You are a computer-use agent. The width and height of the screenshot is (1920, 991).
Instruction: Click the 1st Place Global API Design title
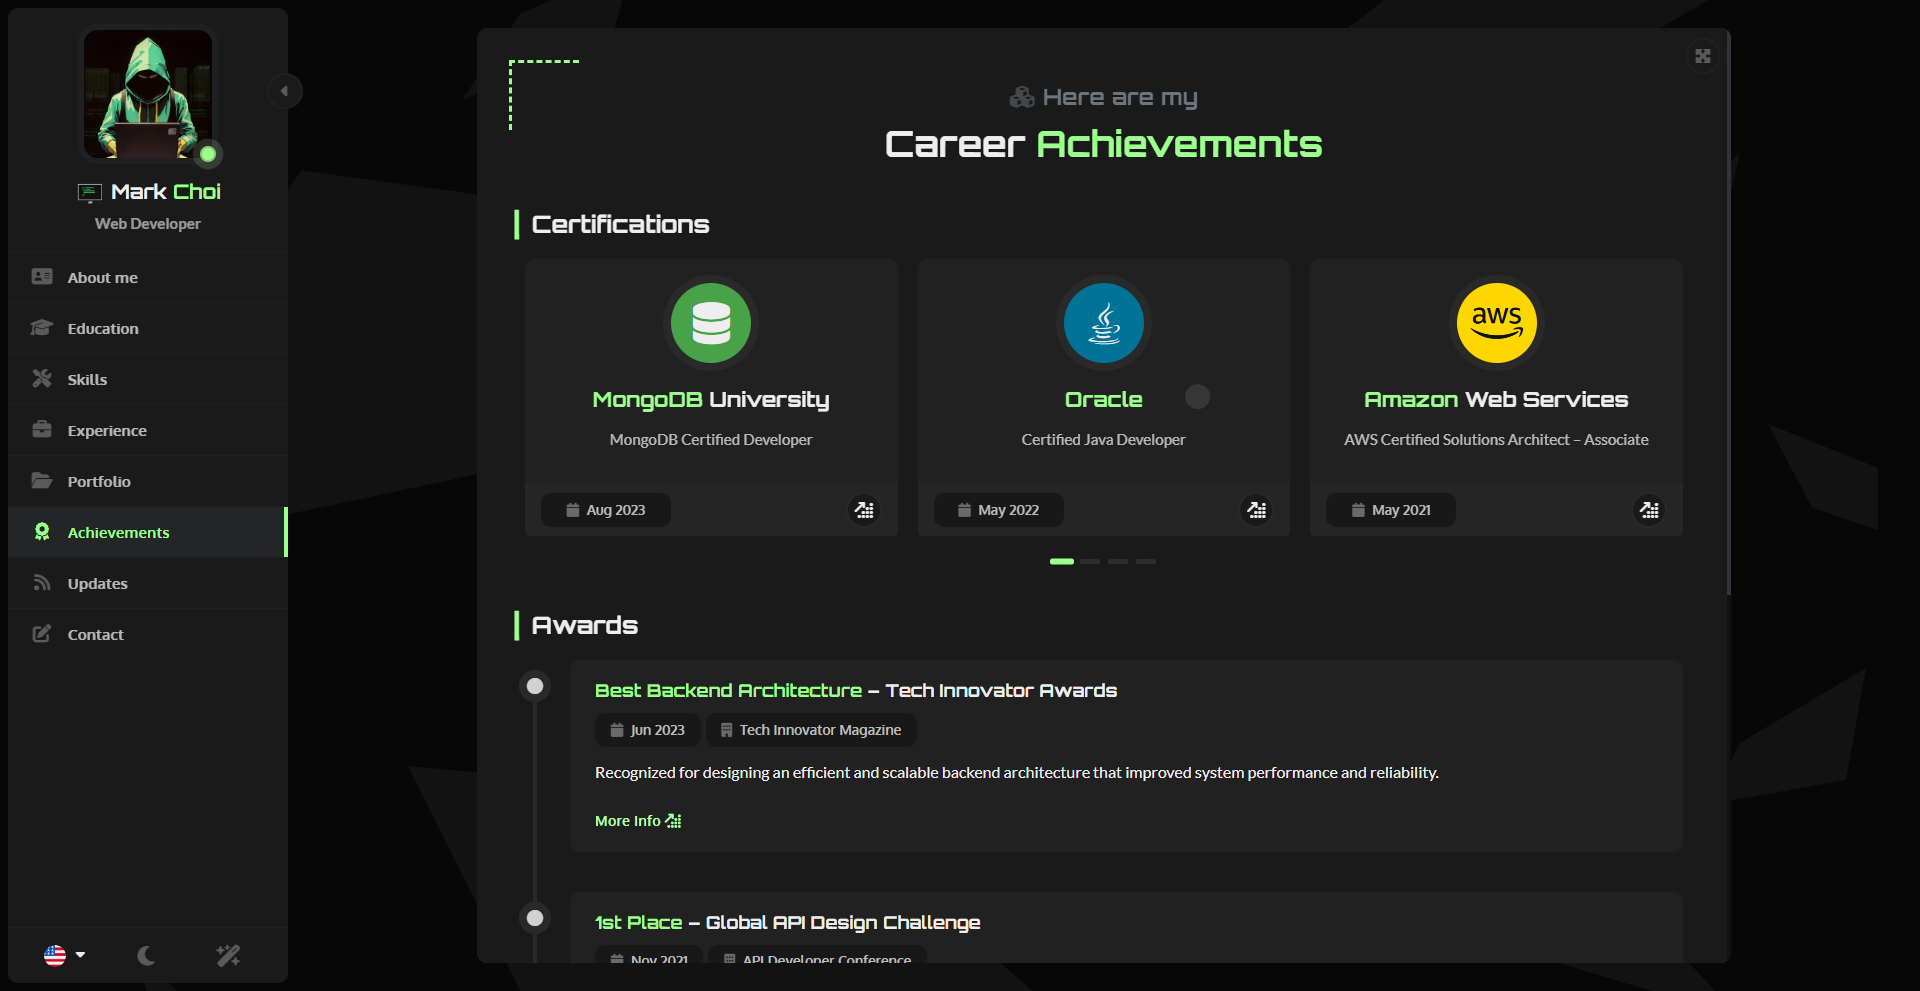788,922
